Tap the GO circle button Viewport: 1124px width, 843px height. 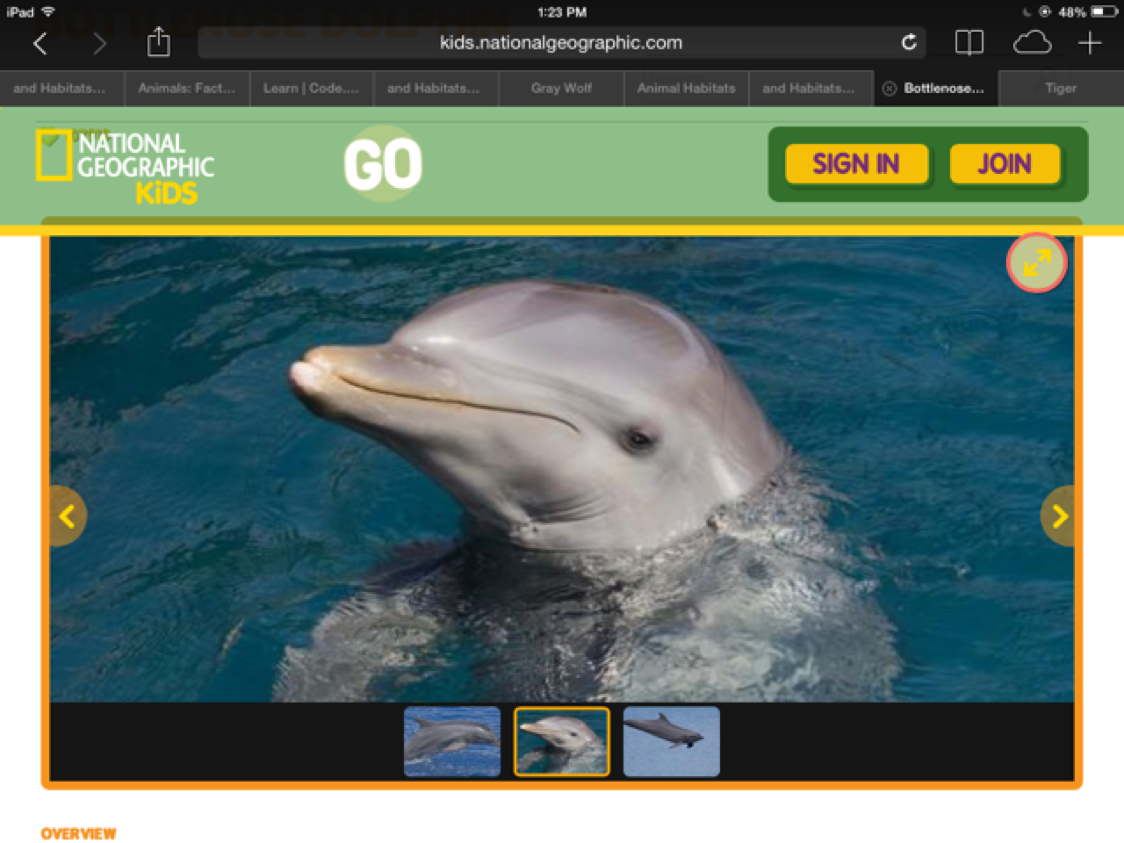383,164
